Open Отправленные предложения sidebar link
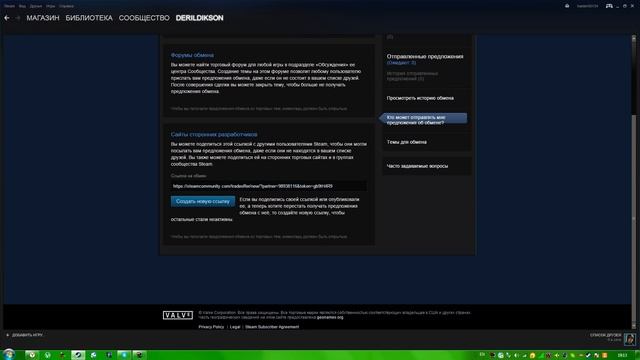The image size is (640, 360). 425,56
